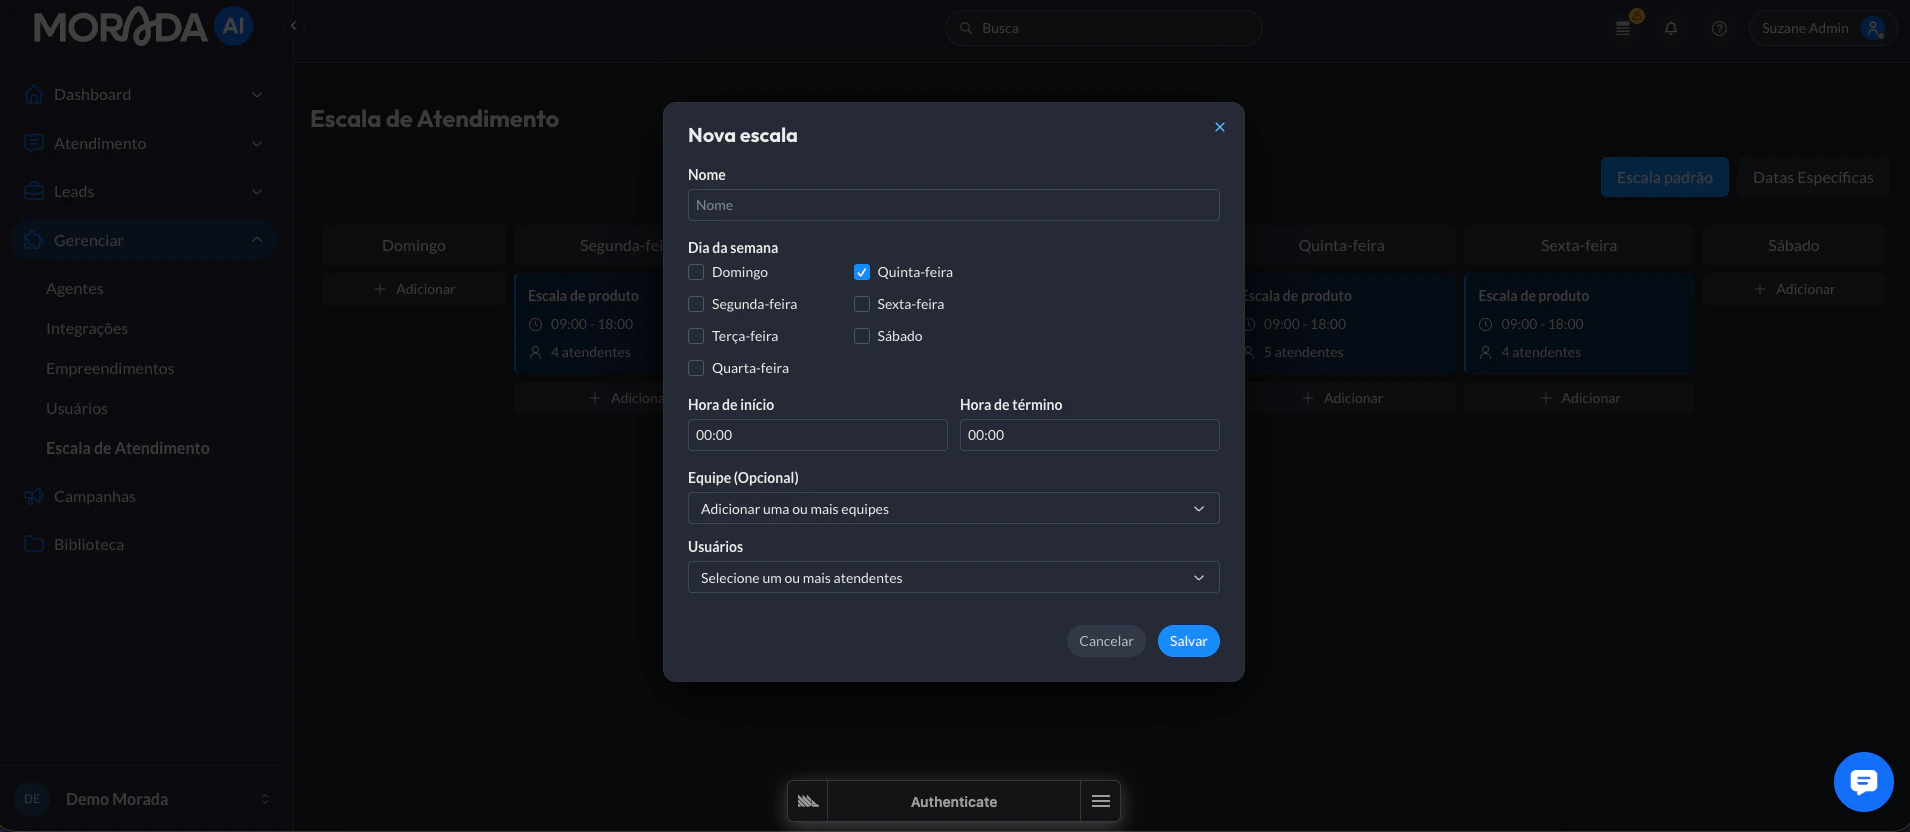Click the Authenticate button
Viewport: 1910px width, 832px height.
(953, 802)
